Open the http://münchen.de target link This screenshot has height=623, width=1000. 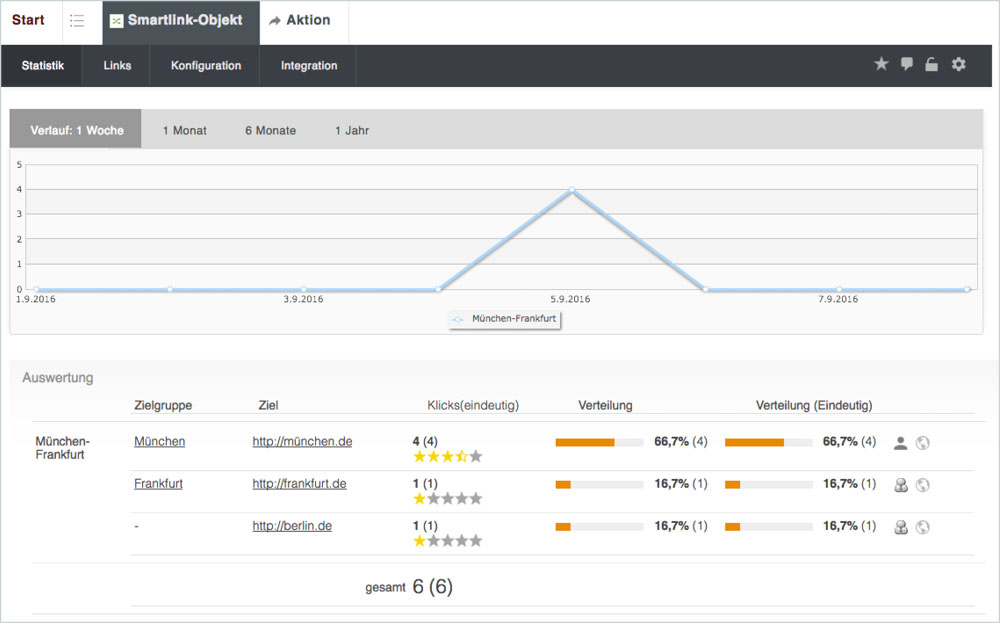click(x=302, y=441)
